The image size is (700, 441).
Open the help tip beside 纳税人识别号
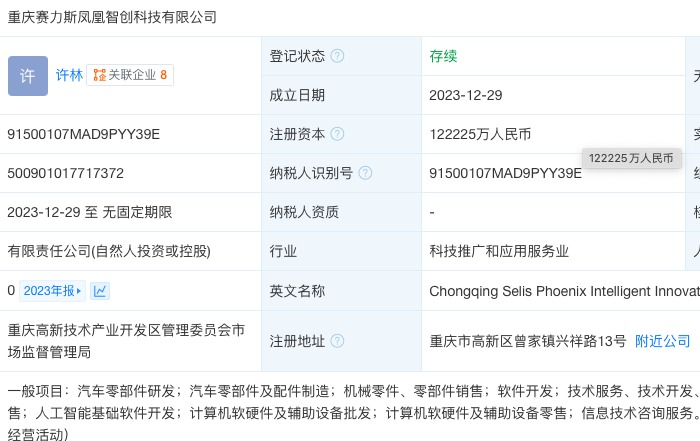pos(365,173)
